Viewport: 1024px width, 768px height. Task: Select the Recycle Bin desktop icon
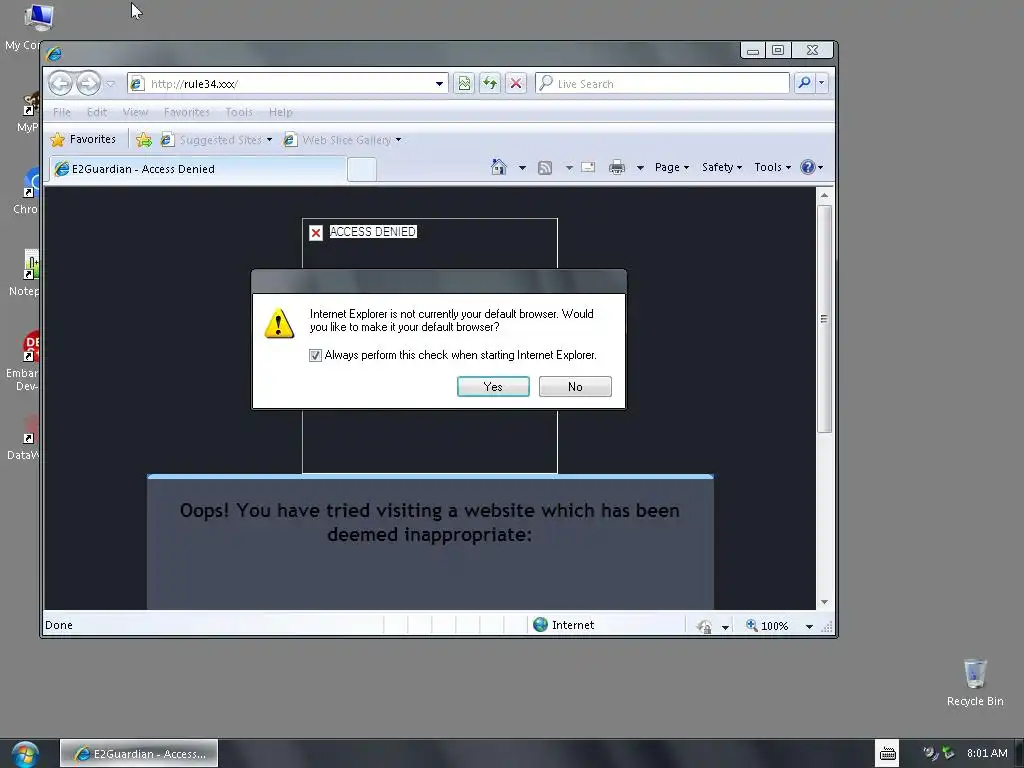[975, 682]
